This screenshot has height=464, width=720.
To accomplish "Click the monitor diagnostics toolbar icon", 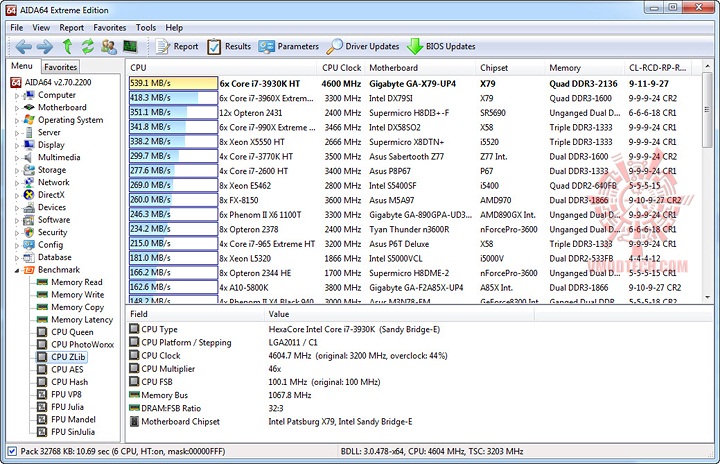I will point(130,46).
